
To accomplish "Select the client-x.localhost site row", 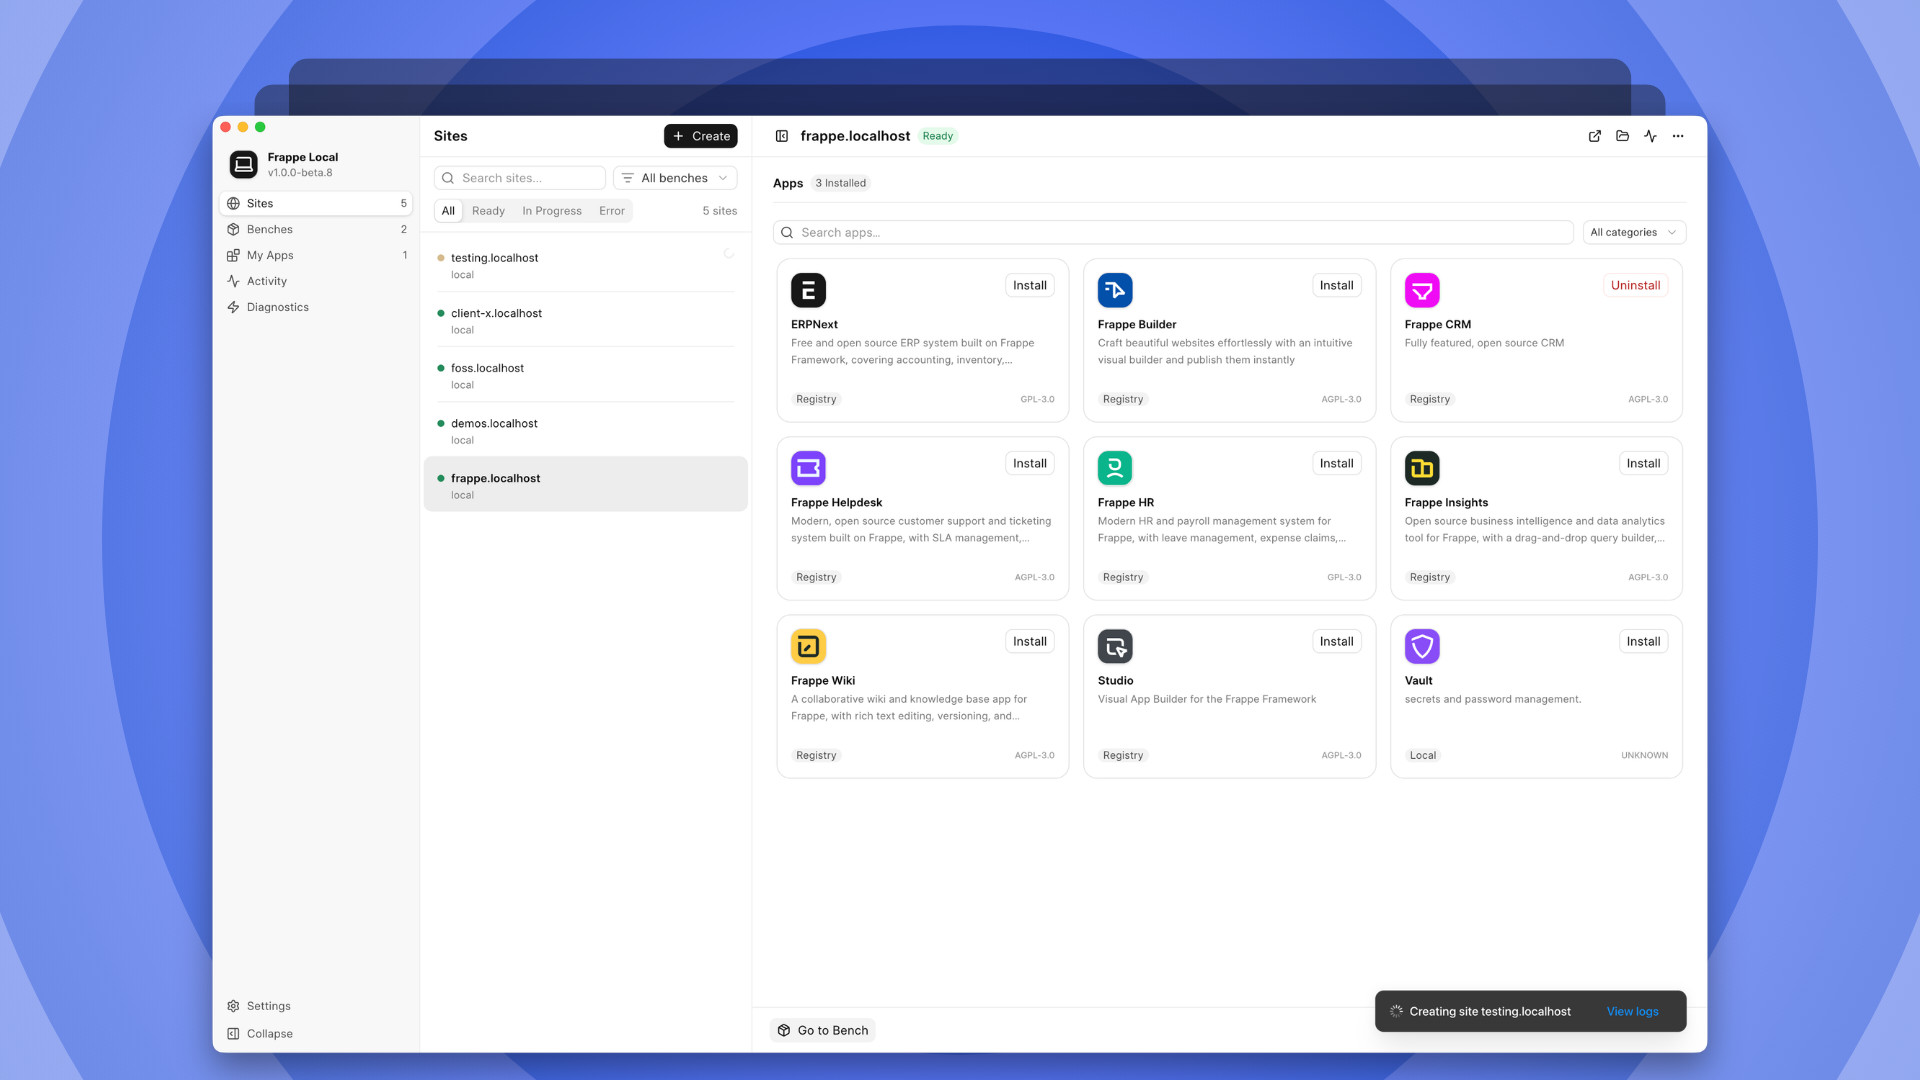I will pos(586,320).
